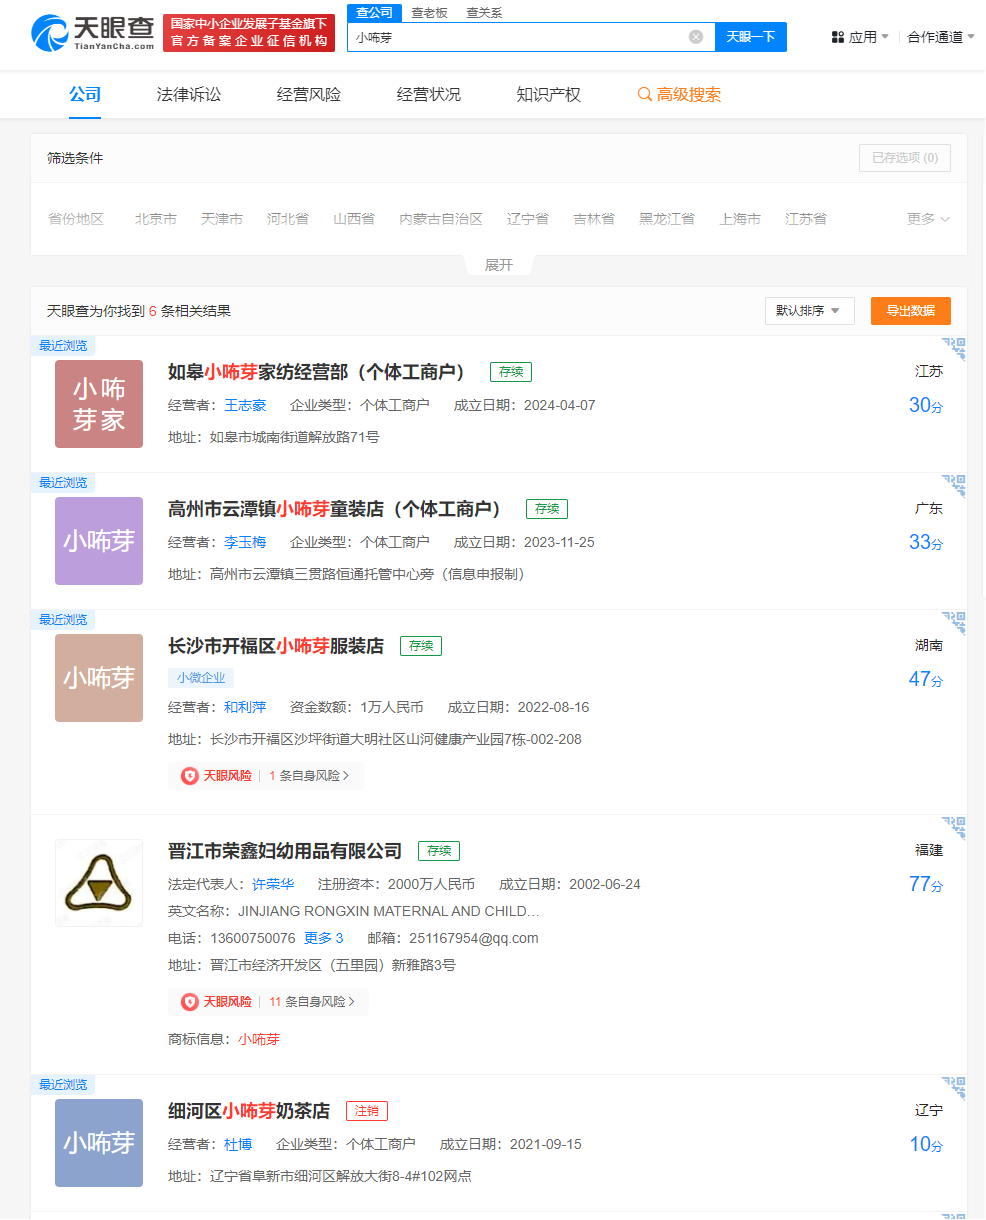Click the TianYanCha logo
The height and width of the screenshot is (1220, 986).
[92, 33]
